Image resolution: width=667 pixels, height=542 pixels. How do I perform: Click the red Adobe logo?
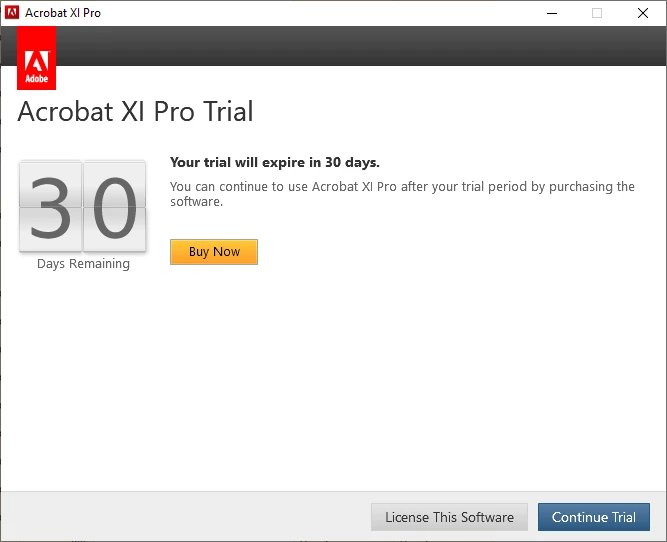tap(37, 58)
